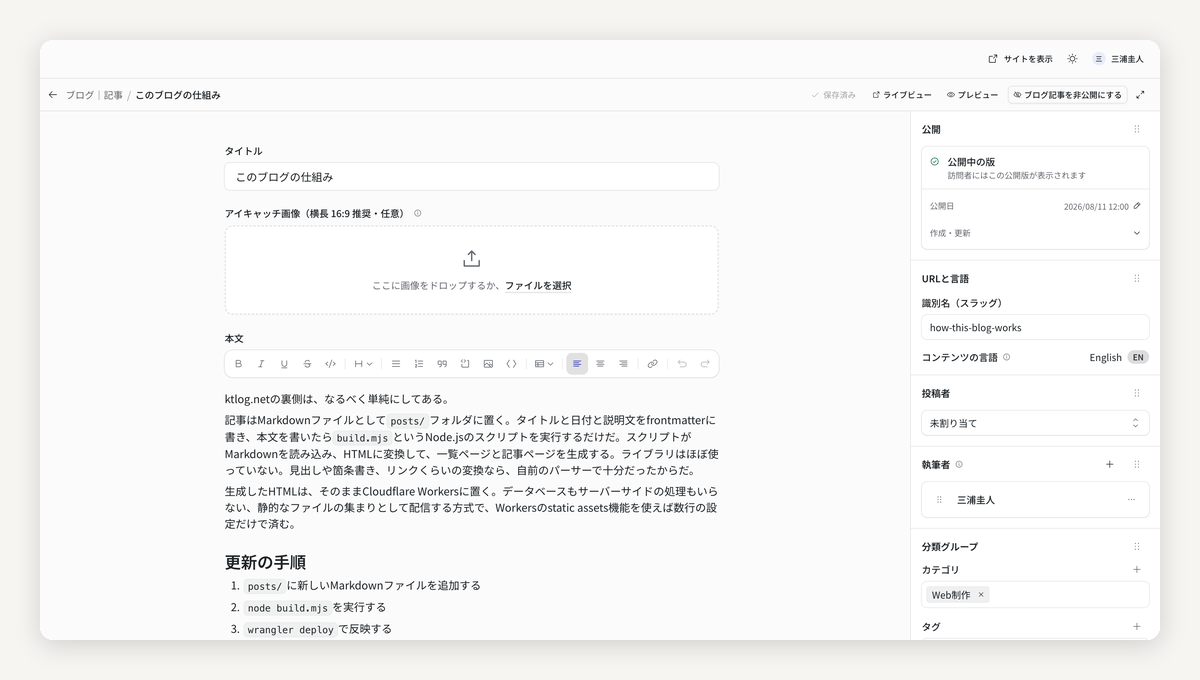The width and height of the screenshot is (1200, 680).
Task: Apply strikethrough formatting
Action: click(307, 364)
